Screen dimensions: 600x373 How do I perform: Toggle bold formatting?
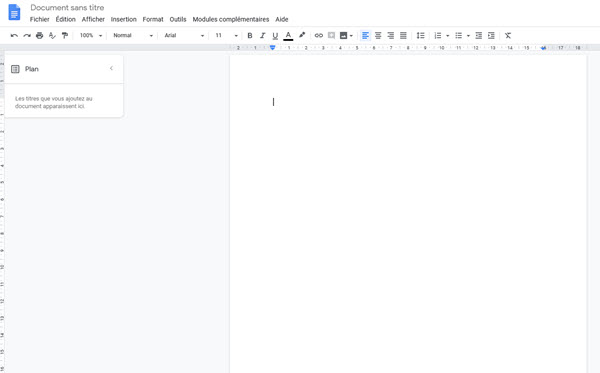[250, 36]
